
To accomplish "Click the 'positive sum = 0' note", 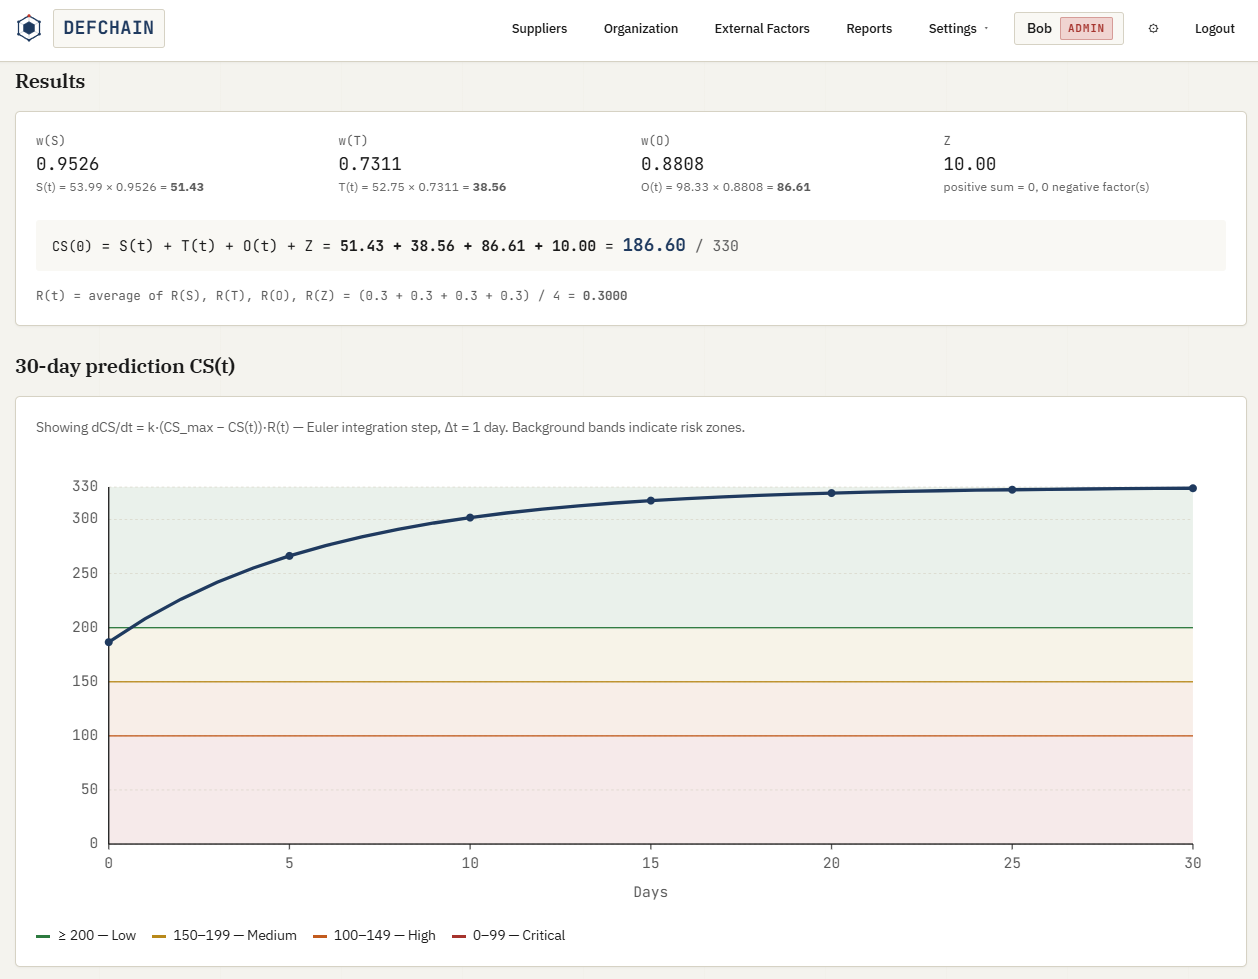I will [x=1046, y=187].
